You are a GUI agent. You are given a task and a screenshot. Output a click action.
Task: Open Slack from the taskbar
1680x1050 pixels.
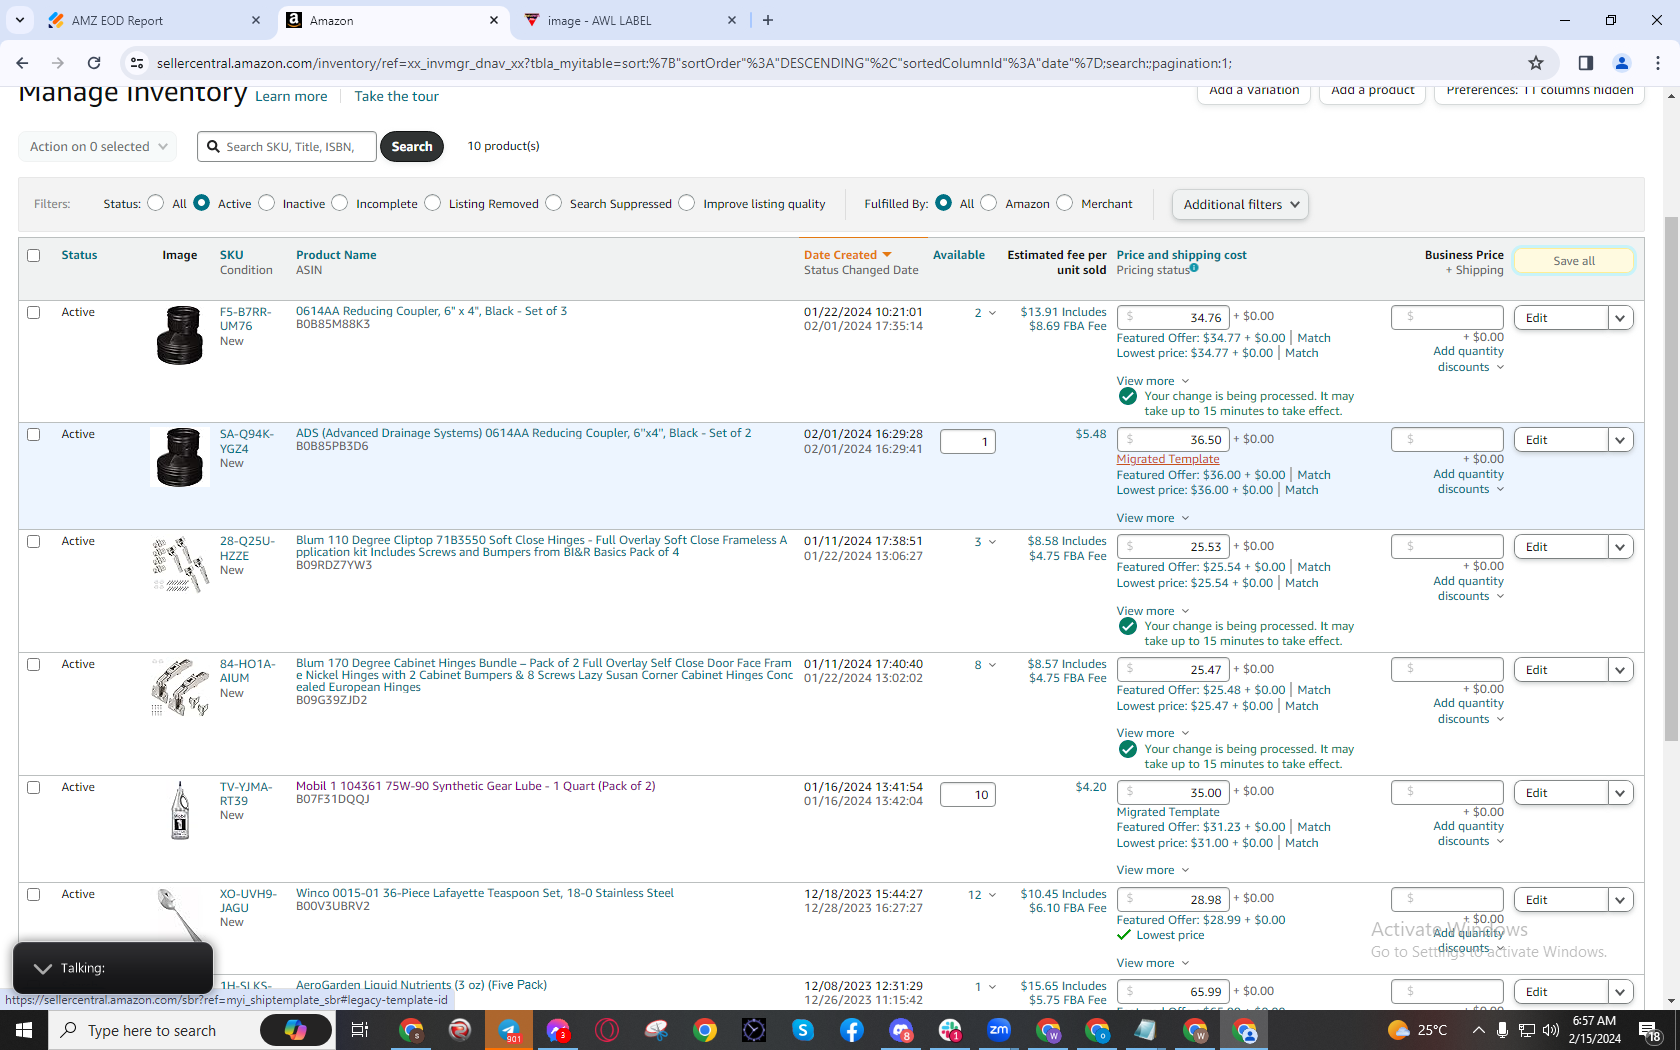(x=950, y=1030)
